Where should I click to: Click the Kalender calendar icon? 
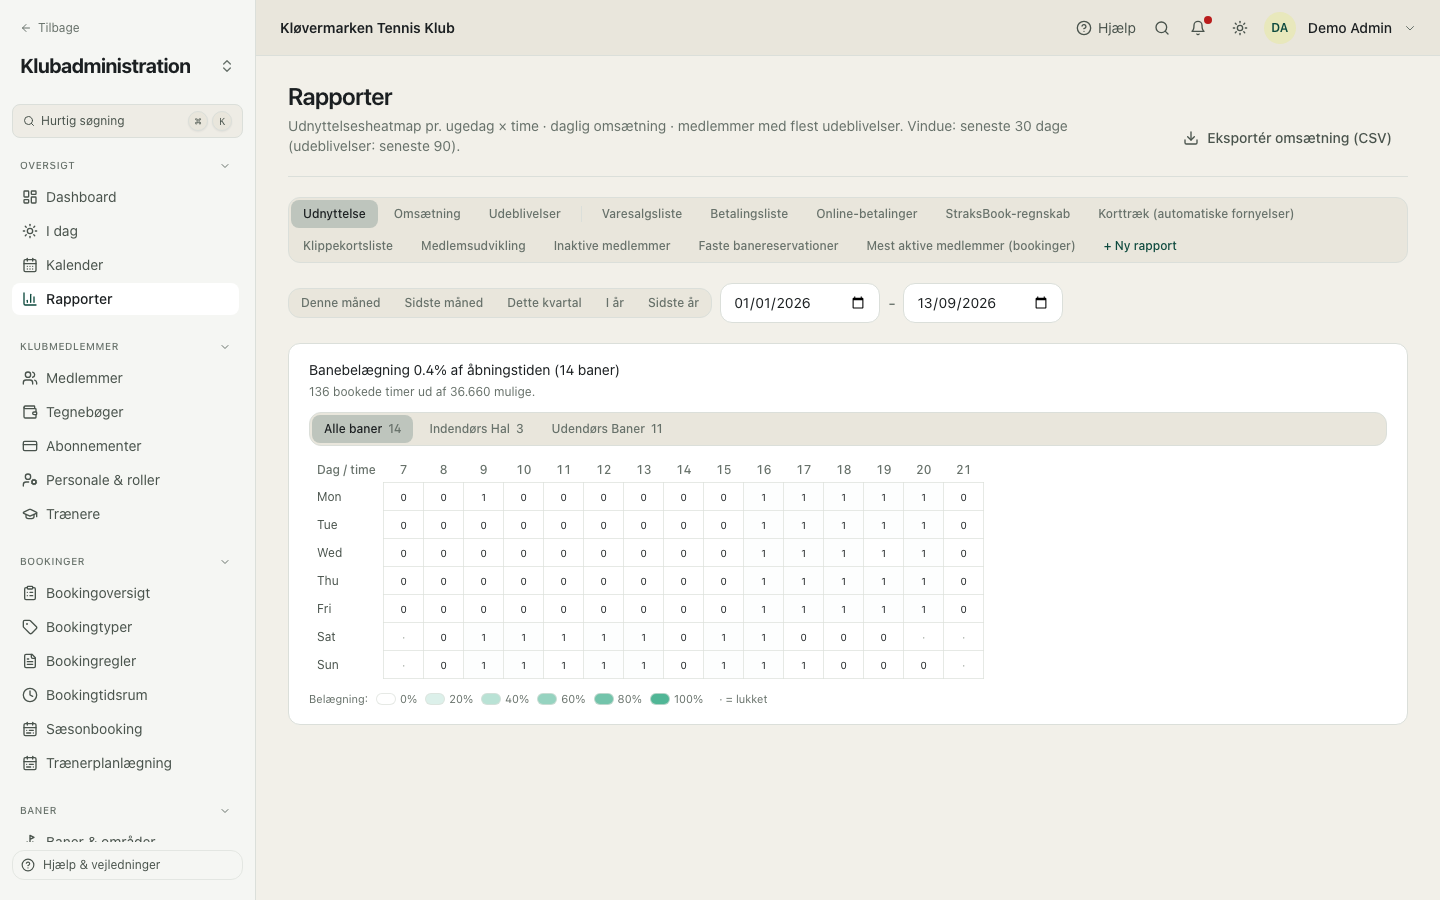(30, 265)
